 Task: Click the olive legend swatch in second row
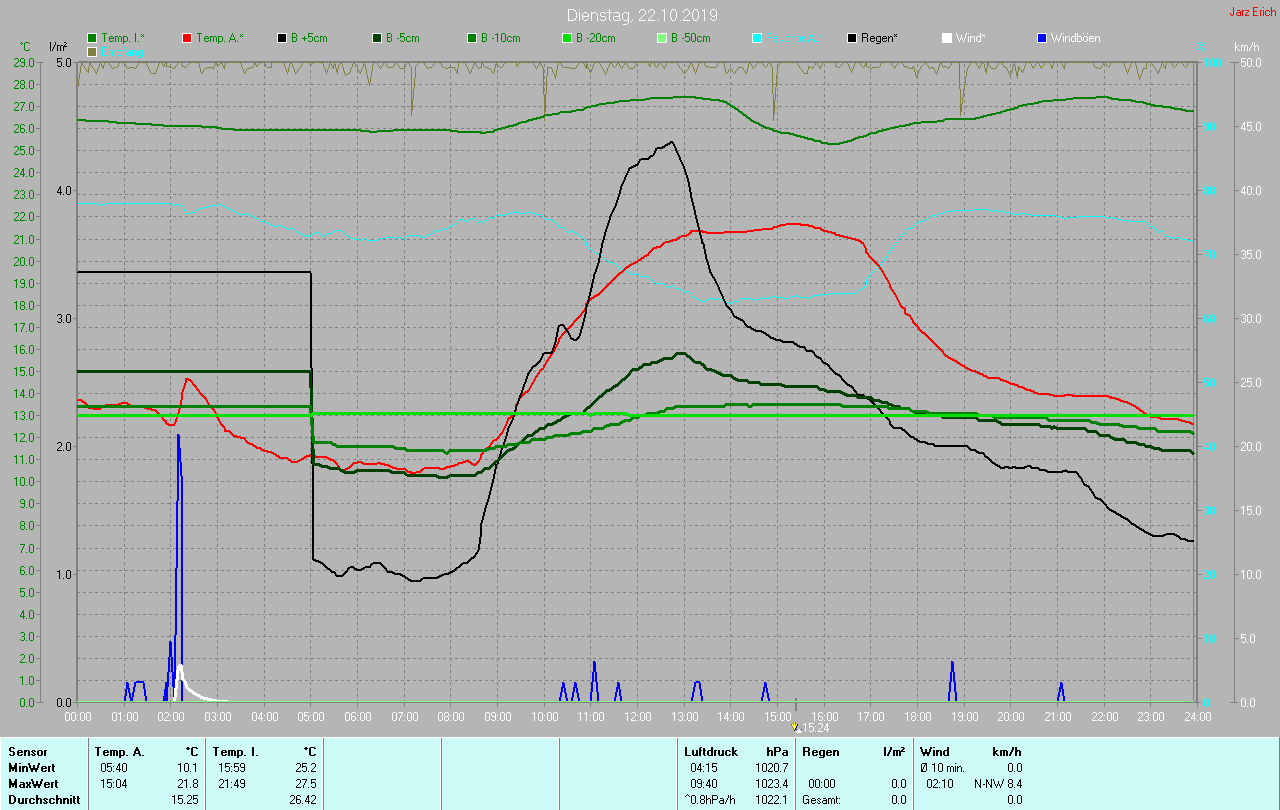pos(93,51)
